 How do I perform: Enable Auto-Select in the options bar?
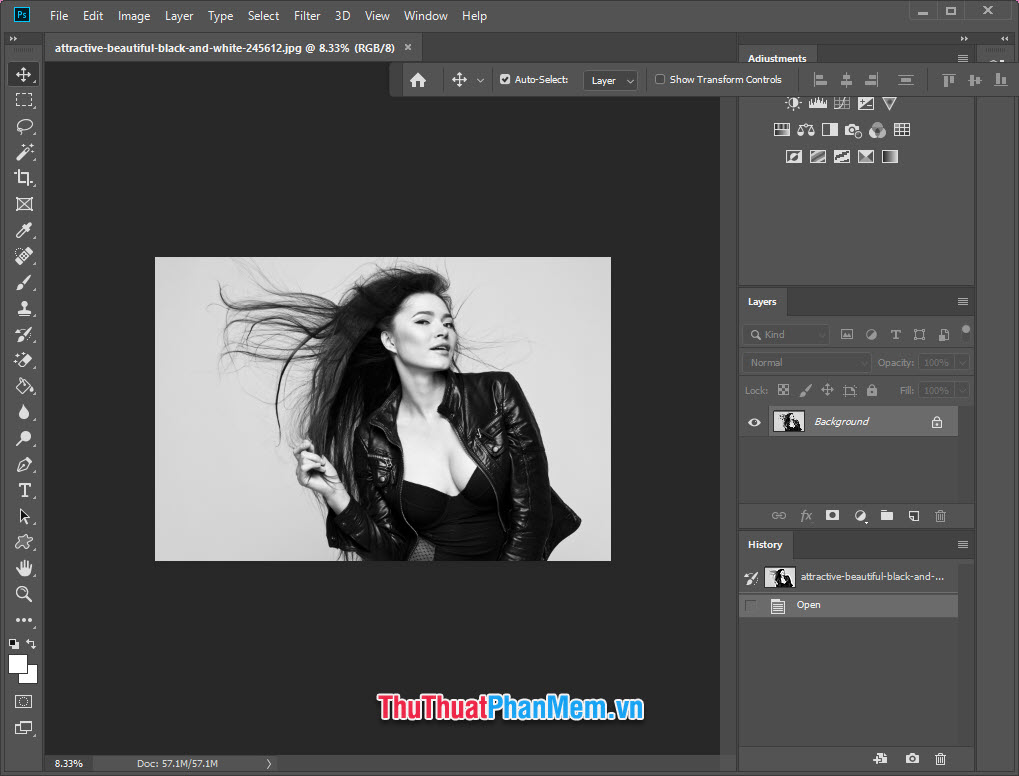pyautogui.click(x=505, y=79)
